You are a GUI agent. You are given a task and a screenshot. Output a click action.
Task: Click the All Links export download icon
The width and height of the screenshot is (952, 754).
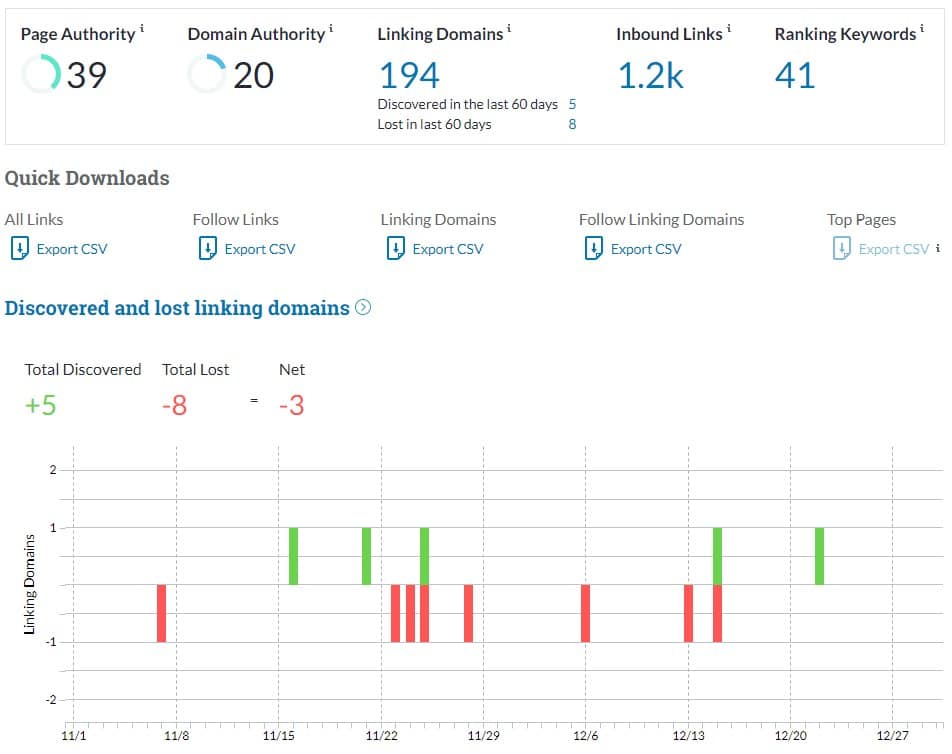click(19, 248)
